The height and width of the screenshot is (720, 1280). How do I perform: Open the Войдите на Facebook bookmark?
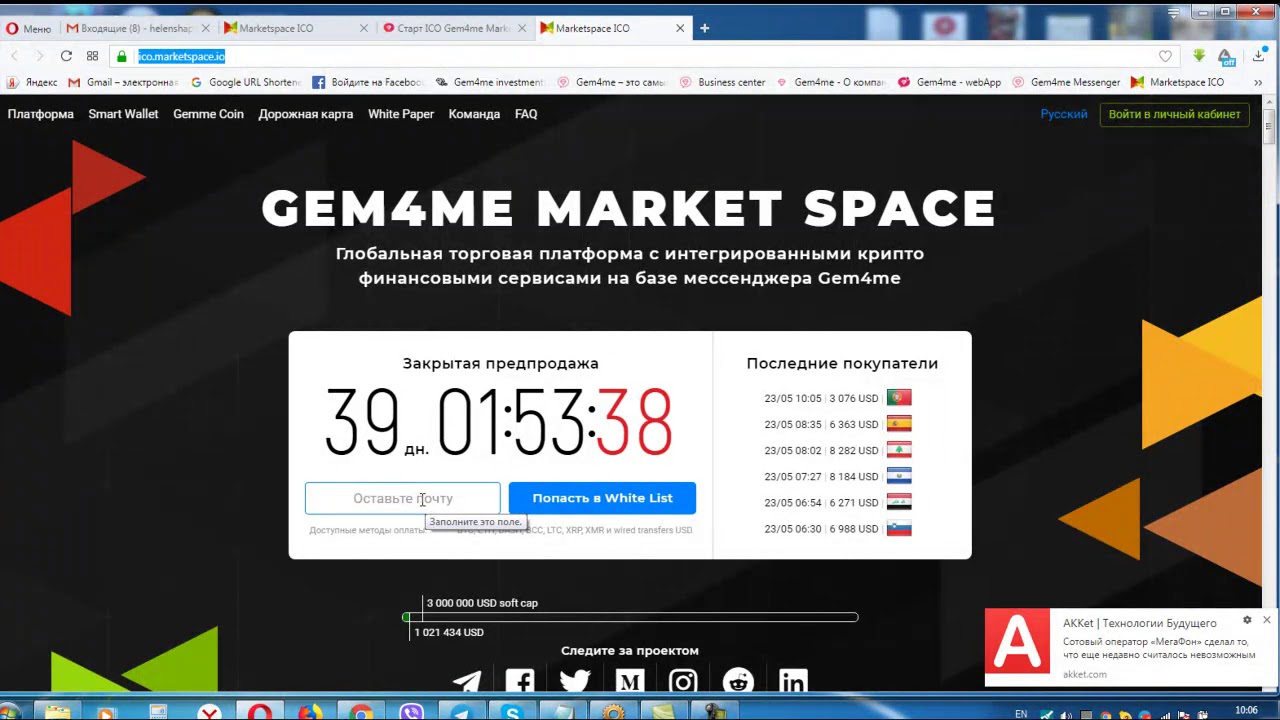pyautogui.click(x=368, y=82)
